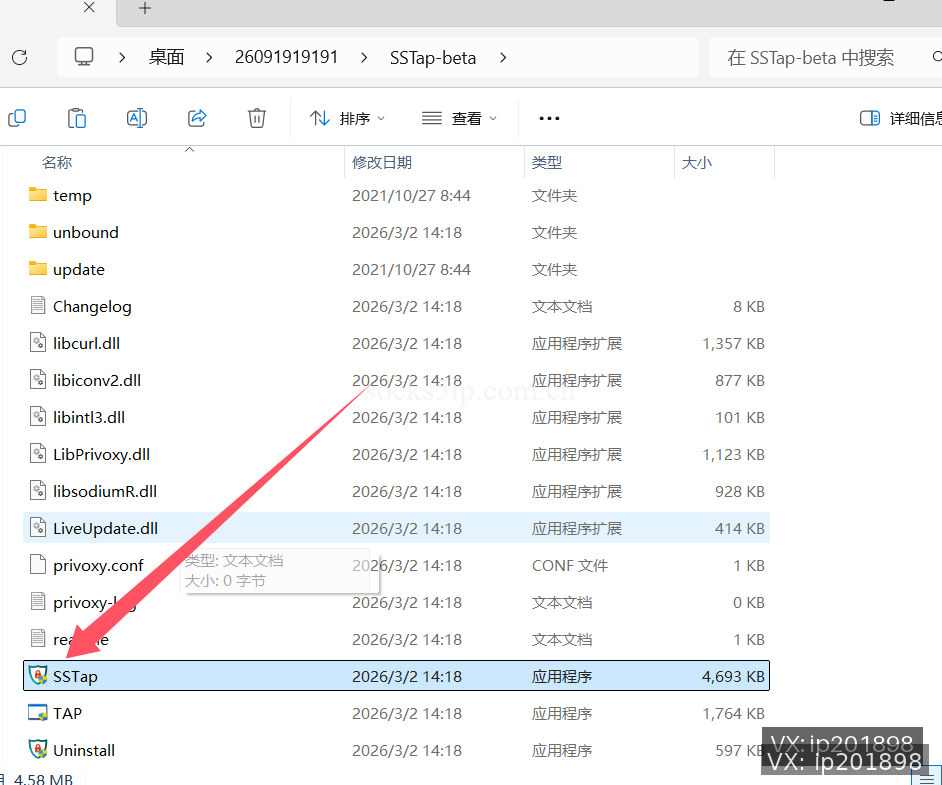Add a new tab with plus button
Screen dimensions: 942x785
[145, 8]
